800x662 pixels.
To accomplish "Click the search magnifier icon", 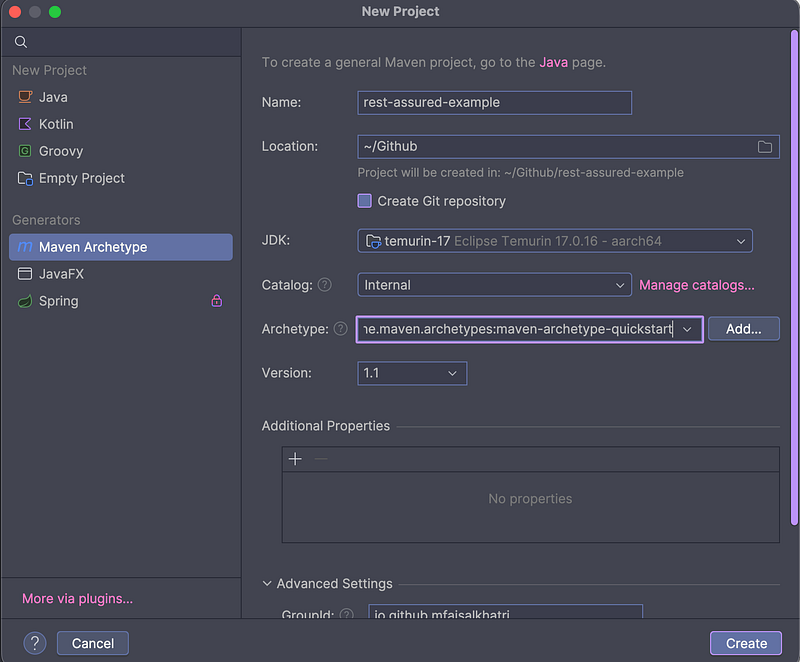I will 20,42.
